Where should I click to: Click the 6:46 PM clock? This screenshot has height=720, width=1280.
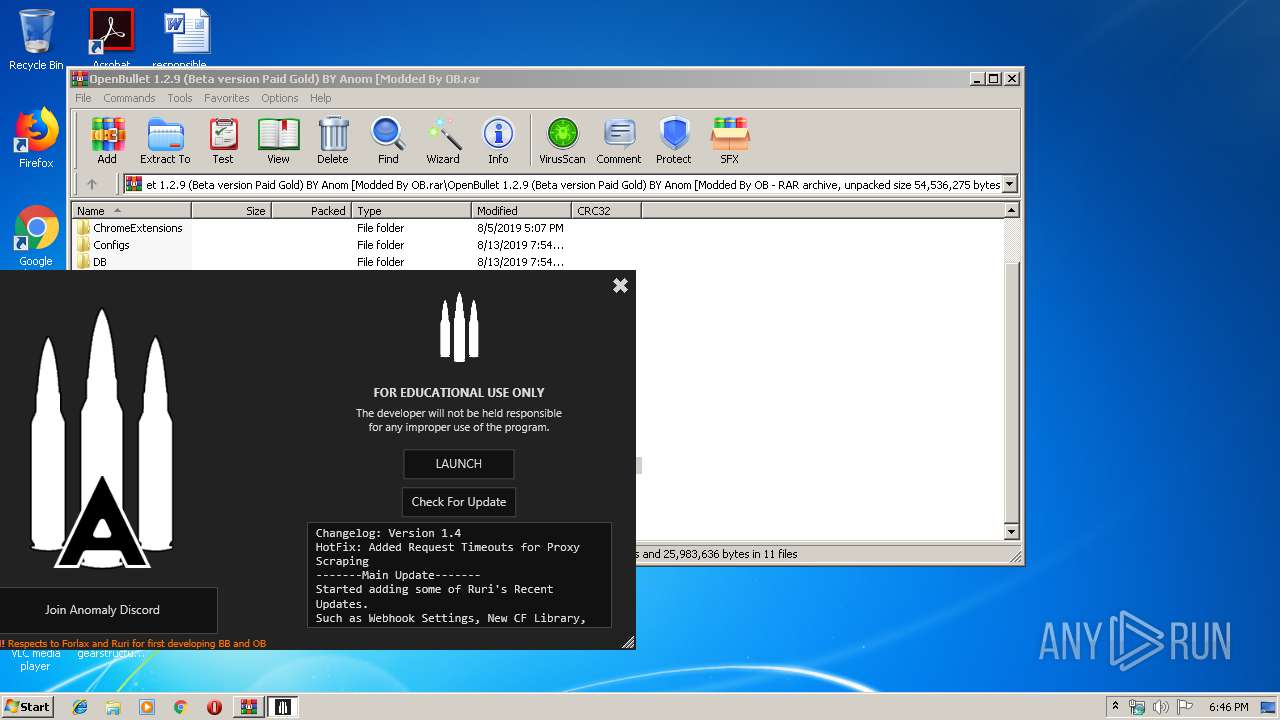(x=1228, y=707)
